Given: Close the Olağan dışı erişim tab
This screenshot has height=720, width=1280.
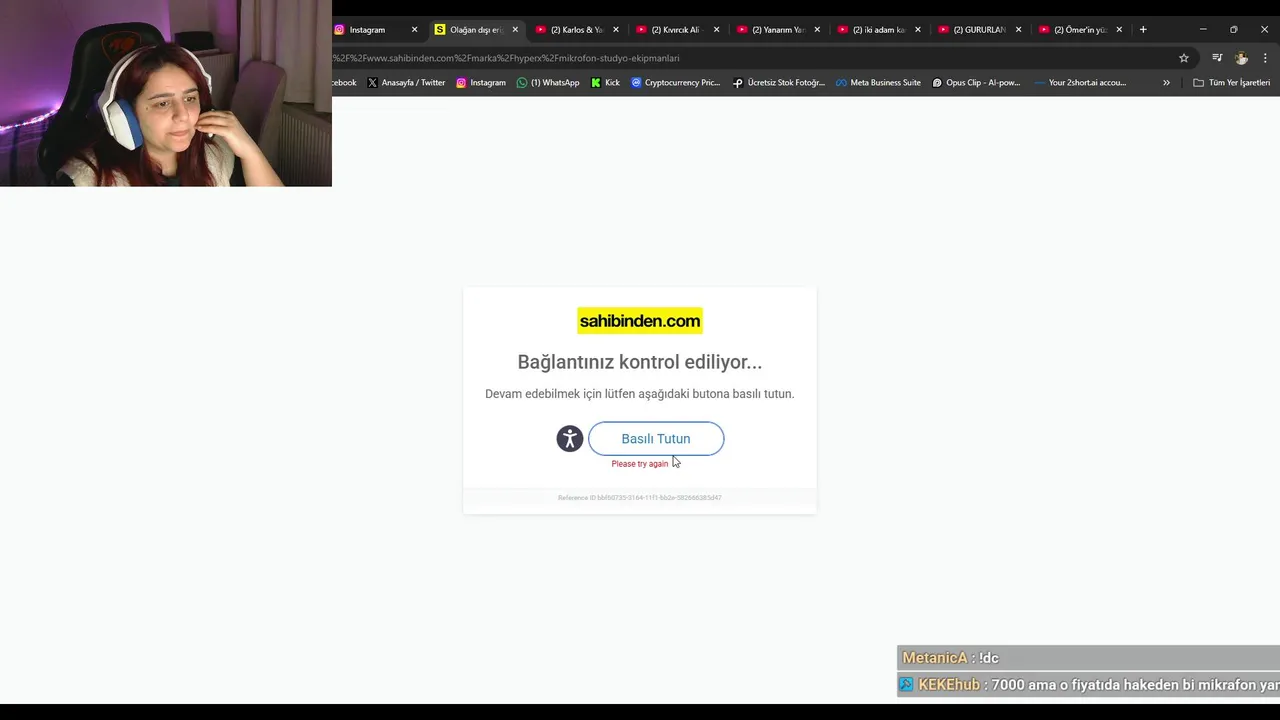Looking at the screenshot, I should [x=515, y=30].
